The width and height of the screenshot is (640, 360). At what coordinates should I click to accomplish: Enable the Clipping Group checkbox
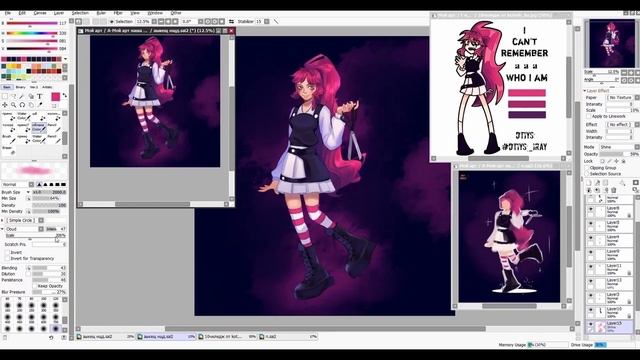pos(587,168)
